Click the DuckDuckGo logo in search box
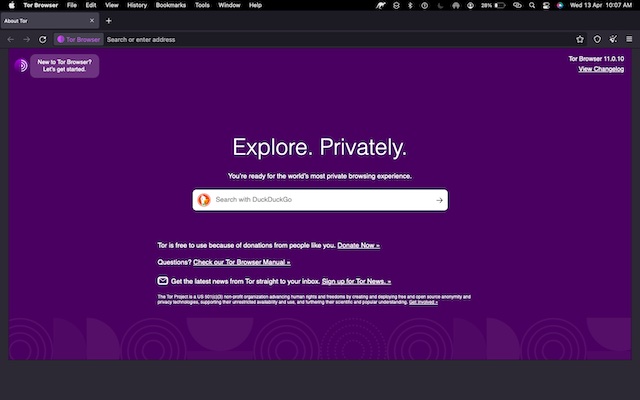This screenshot has height=400, width=640. 204,200
